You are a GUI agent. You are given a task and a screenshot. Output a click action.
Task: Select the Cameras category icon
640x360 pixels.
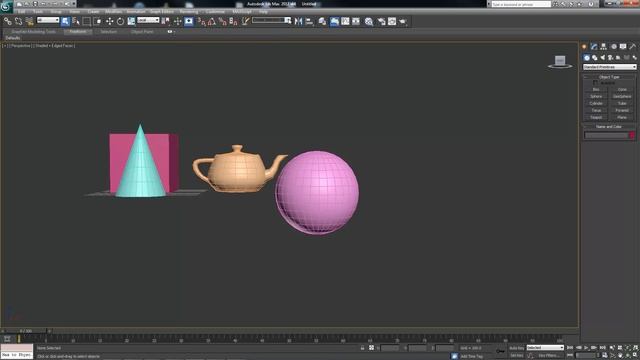tap(611, 58)
